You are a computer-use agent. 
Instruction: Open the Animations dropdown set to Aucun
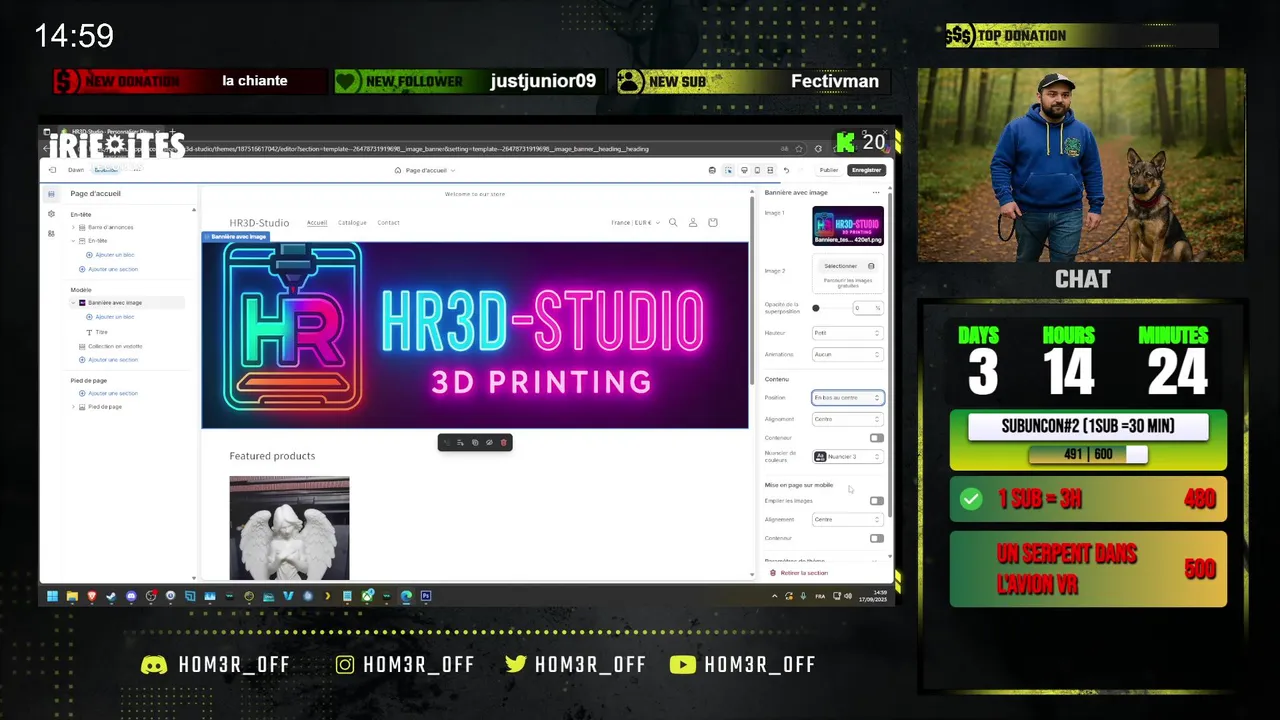(x=848, y=354)
